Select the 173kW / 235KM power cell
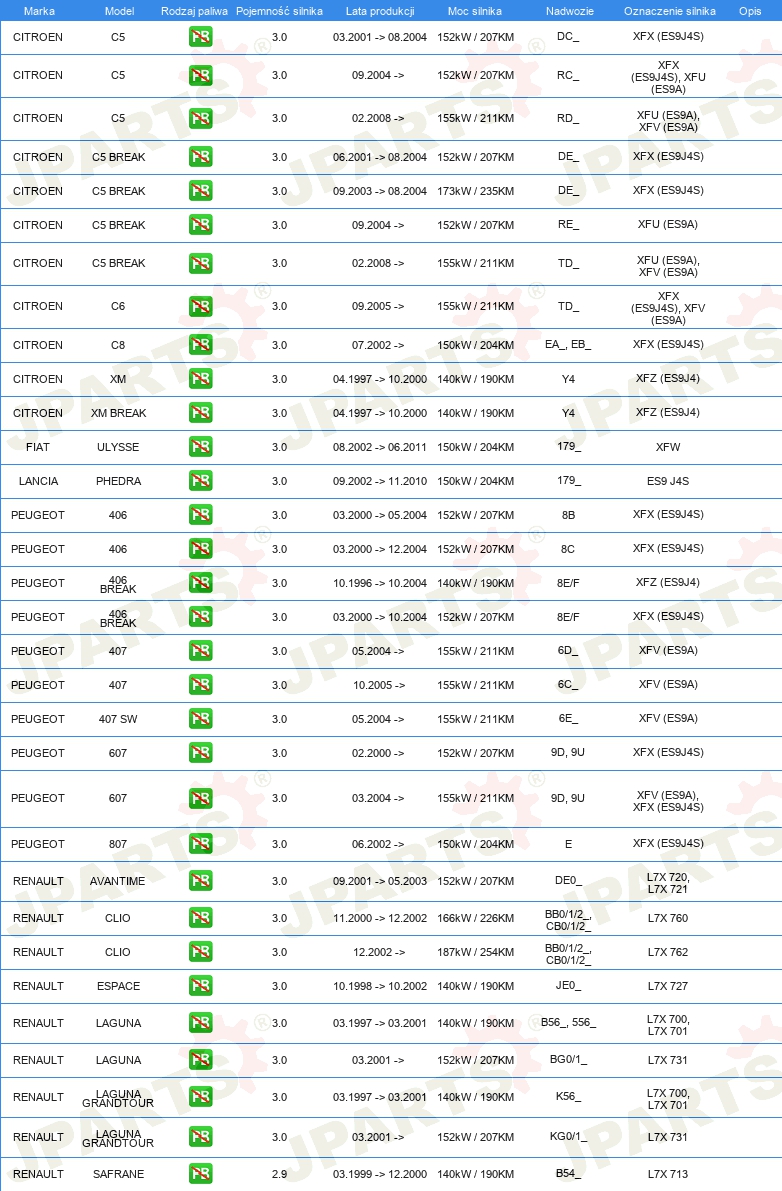The height and width of the screenshot is (1191, 782). pos(475,191)
